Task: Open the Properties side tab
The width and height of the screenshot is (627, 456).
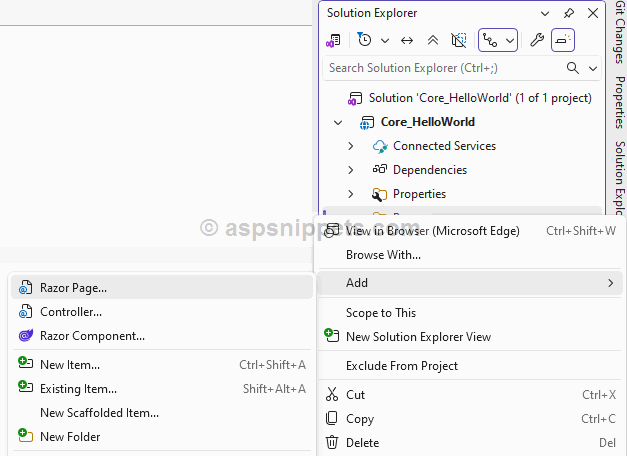Action: point(620,102)
